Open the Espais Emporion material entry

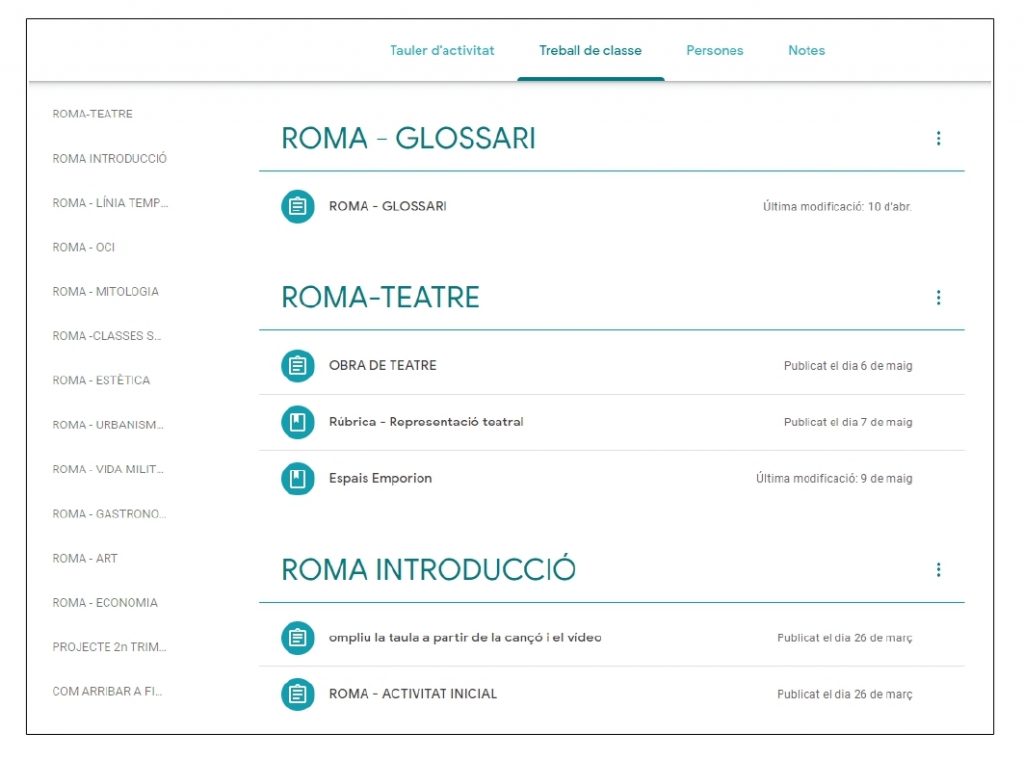tap(380, 479)
